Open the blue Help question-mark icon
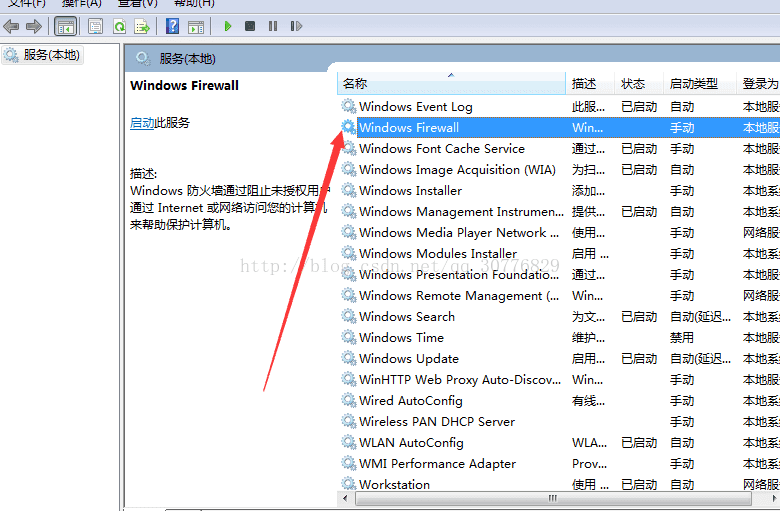 172,26
